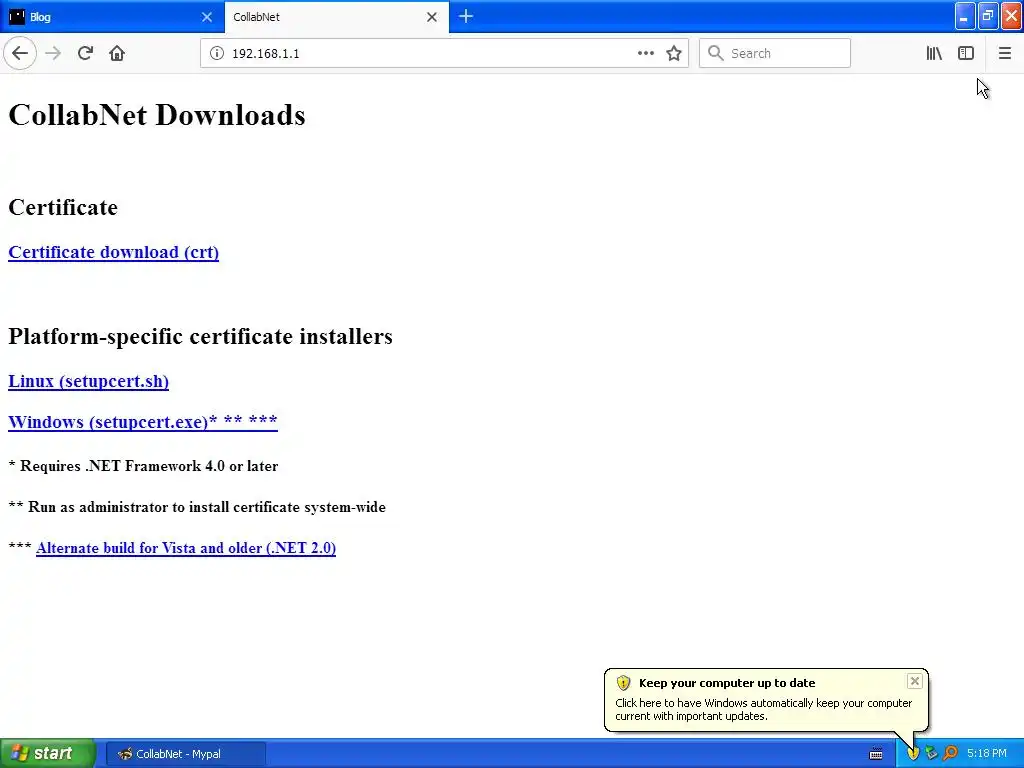This screenshot has height=768, width=1024.
Task: Open a new tab with plus button
Action: 466,16
